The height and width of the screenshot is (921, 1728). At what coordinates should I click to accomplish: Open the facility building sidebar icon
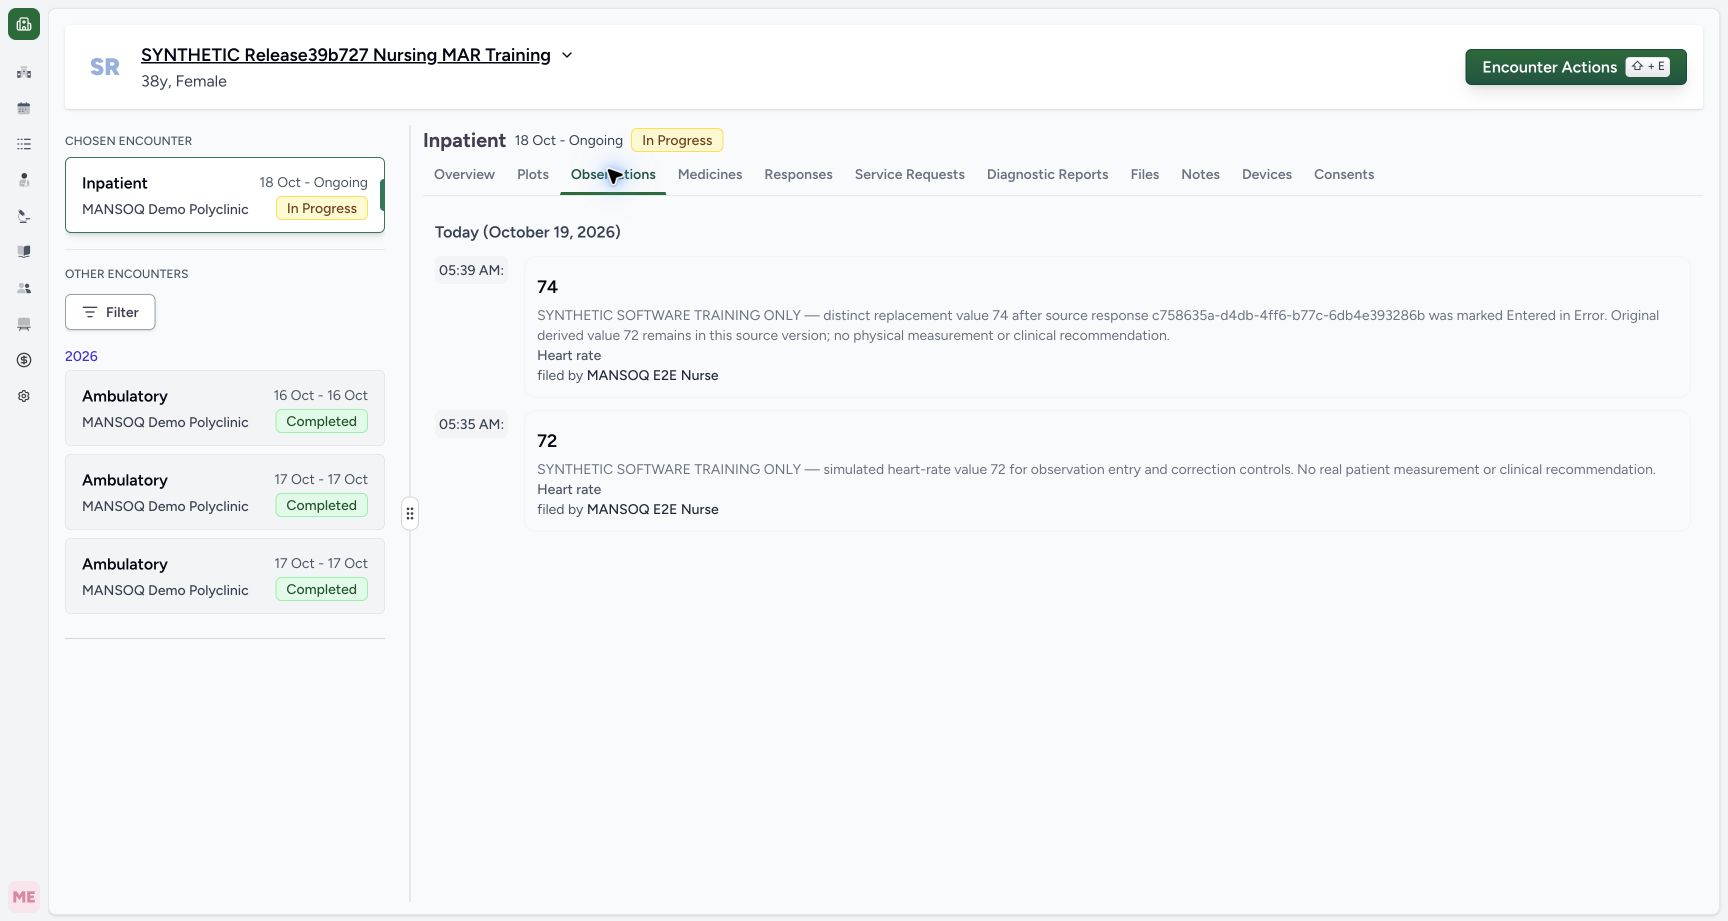pyautogui.click(x=24, y=72)
